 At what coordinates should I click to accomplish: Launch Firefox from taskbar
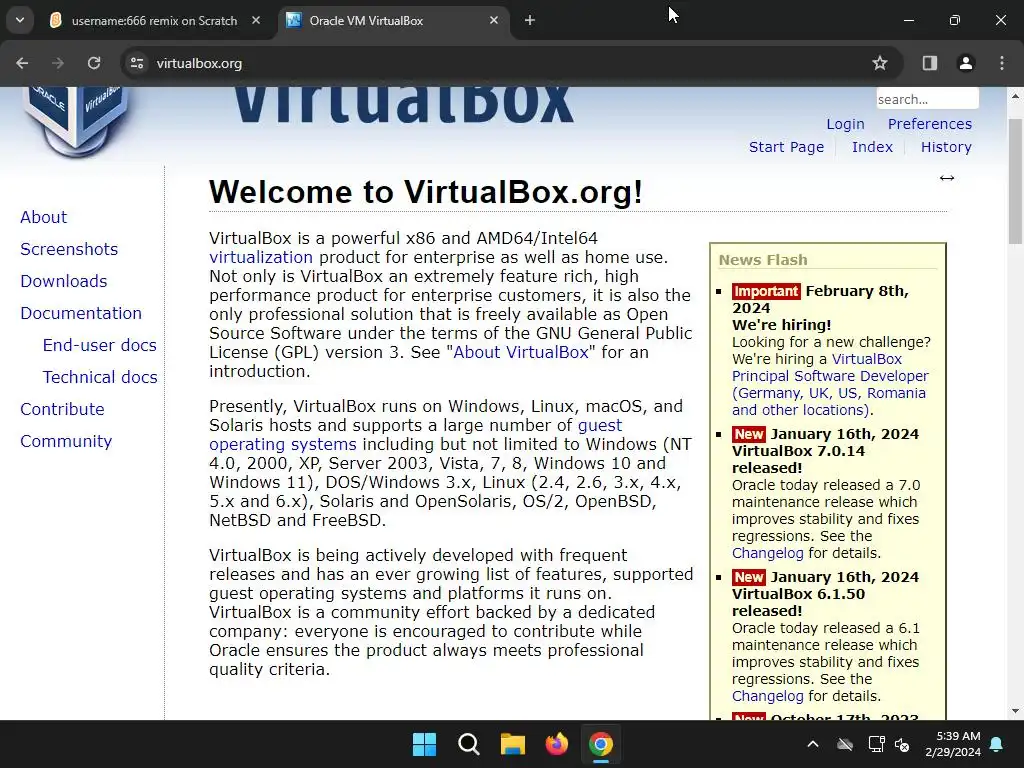click(556, 744)
